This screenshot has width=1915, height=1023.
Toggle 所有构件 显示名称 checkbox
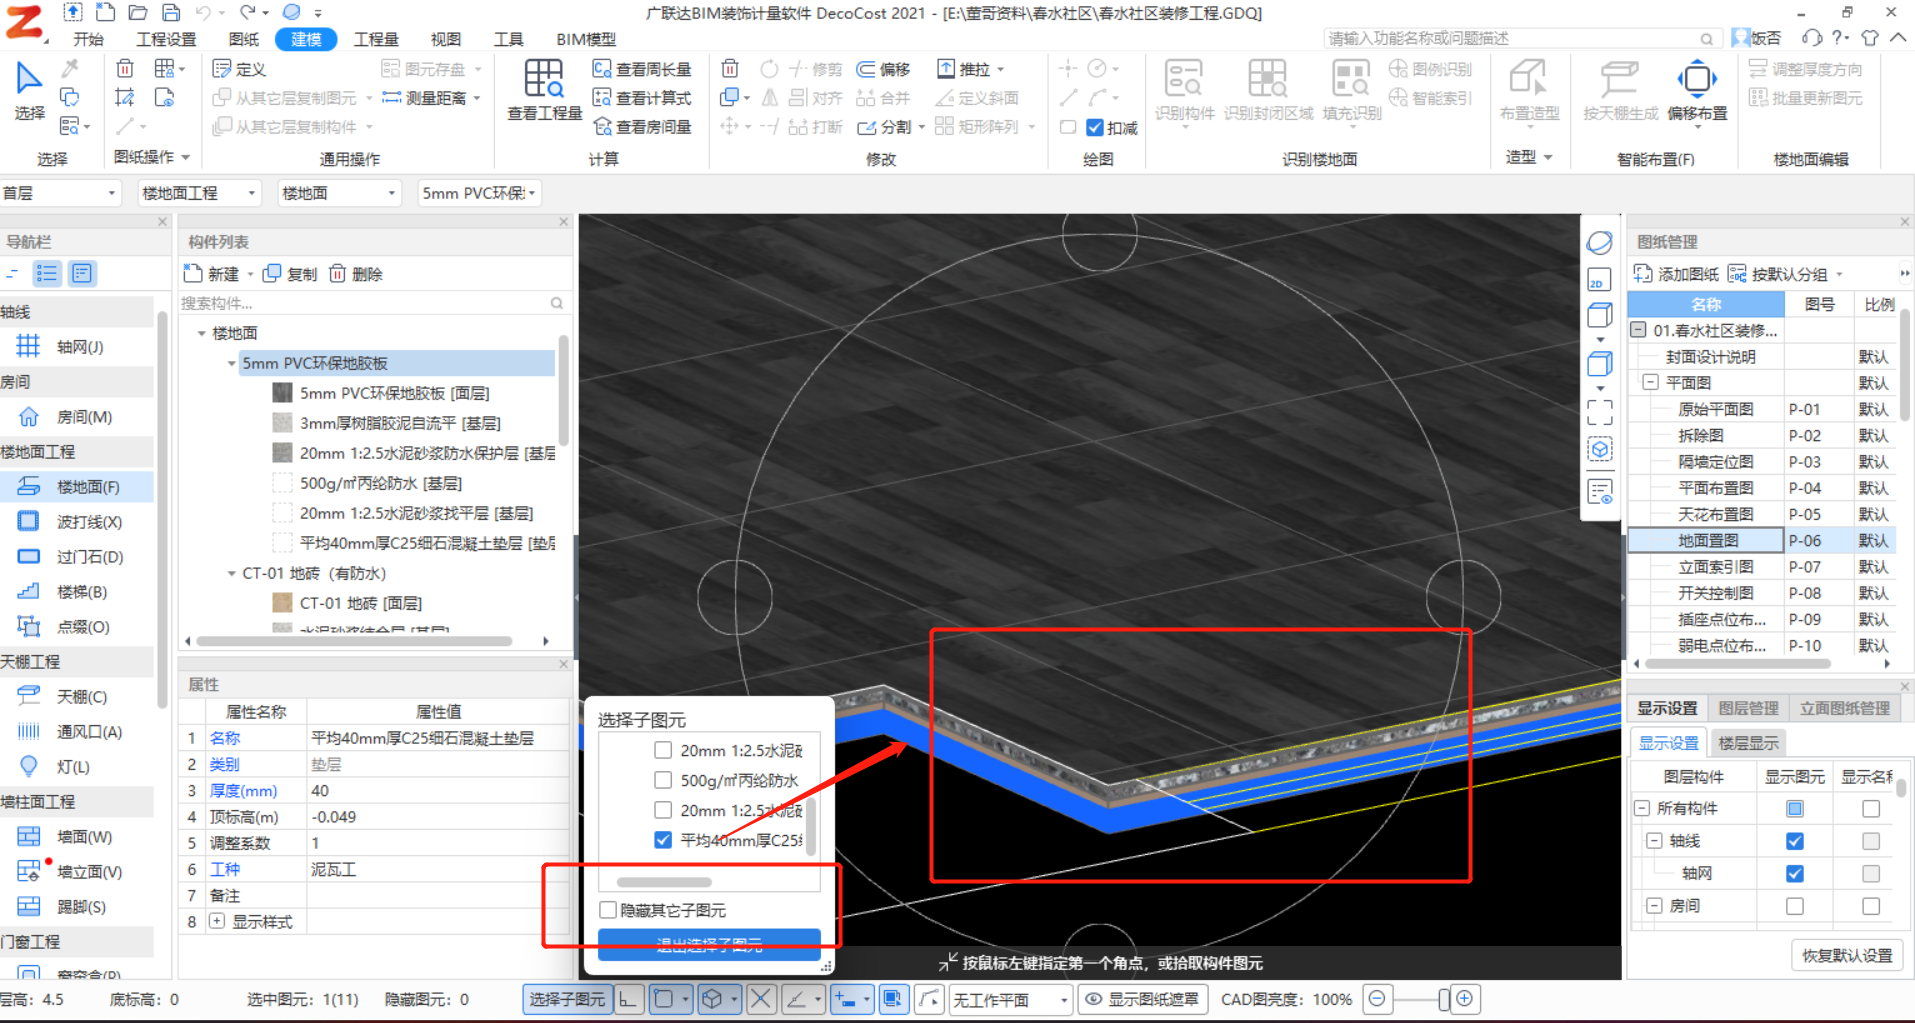pos(1871,809)
